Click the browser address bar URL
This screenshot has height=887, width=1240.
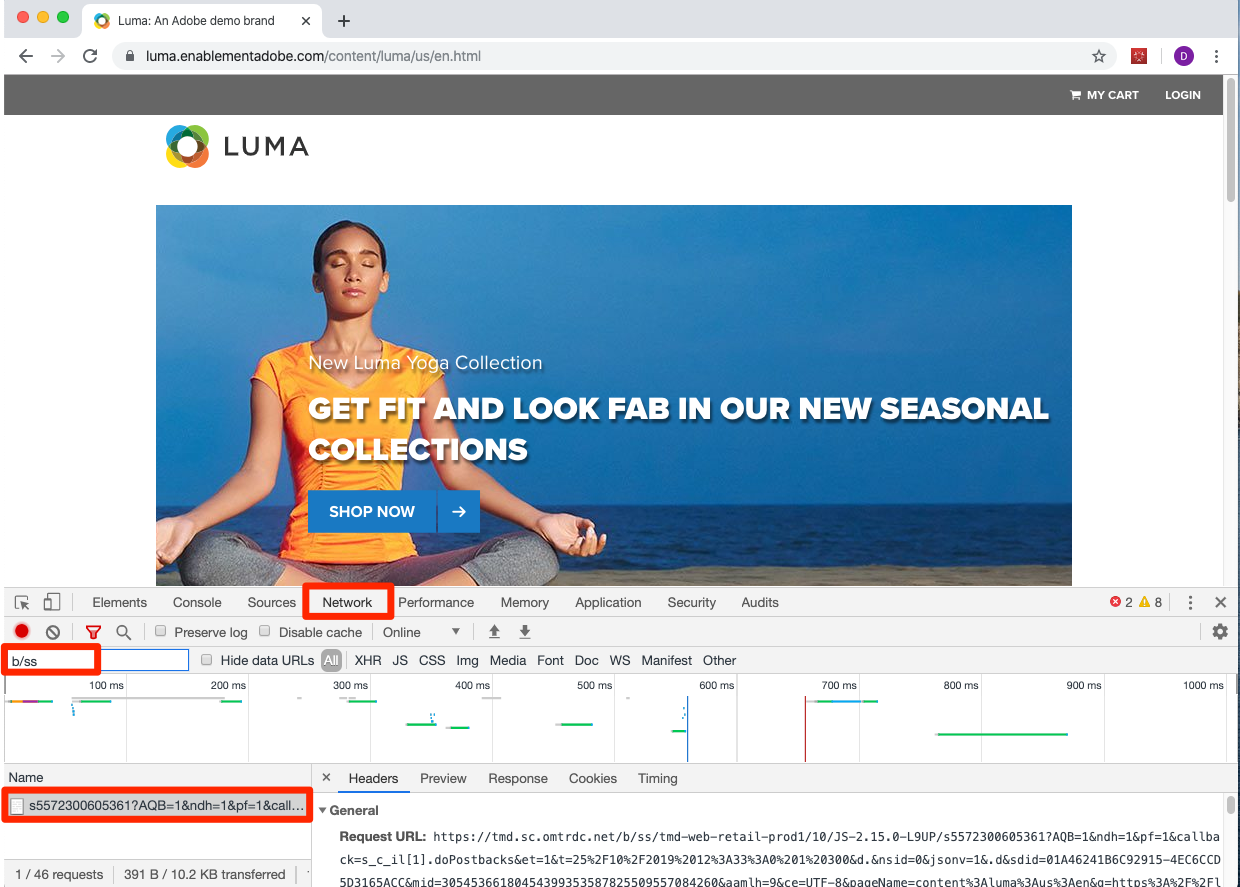313,56
